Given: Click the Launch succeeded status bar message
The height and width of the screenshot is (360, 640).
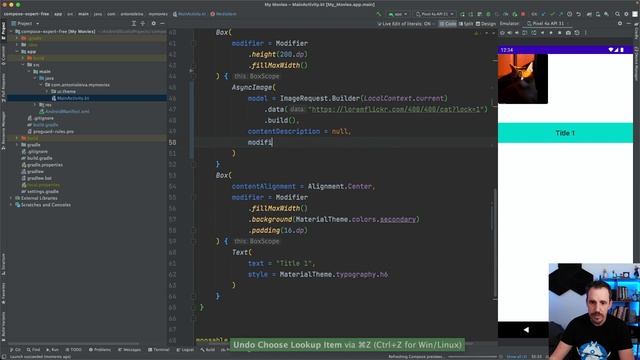Looking at the screenshot, I should pos(40,357).
